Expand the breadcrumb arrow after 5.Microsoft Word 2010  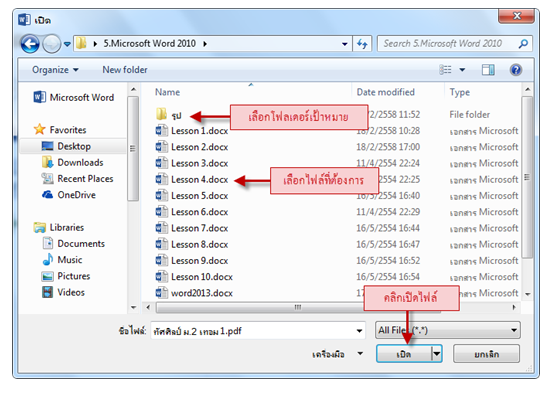(x=205, y=44)
